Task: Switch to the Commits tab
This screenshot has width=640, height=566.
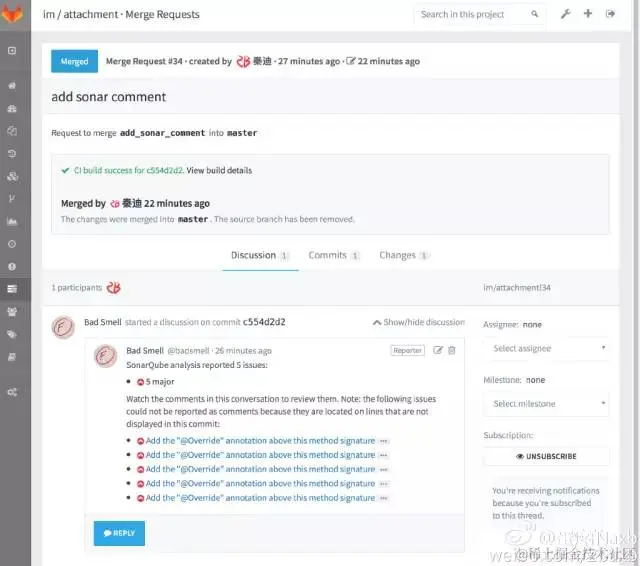Action: pos(333,255)
